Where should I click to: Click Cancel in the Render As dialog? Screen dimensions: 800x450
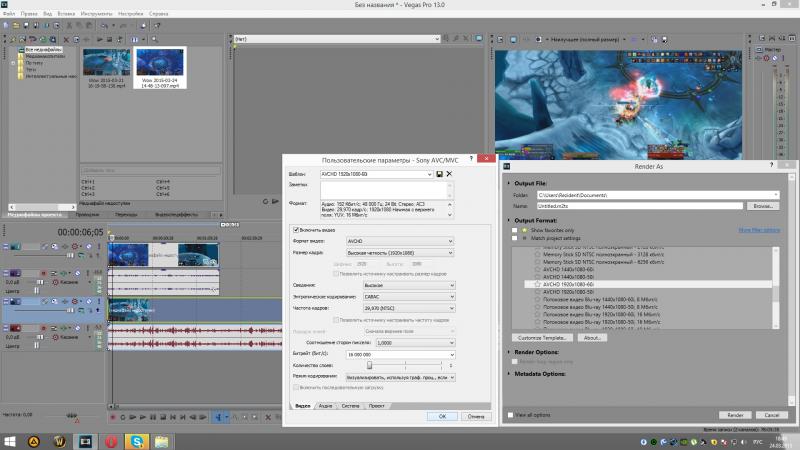tap(771, 415)
